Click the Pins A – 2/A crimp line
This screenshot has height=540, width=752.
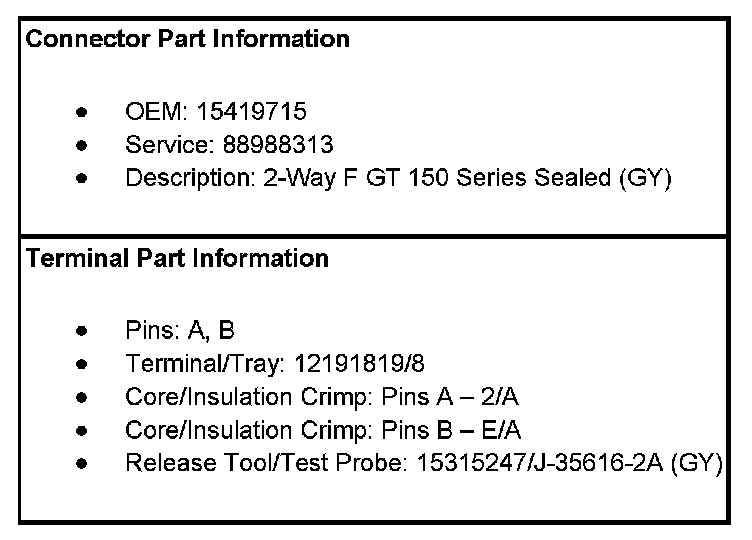coord(322,397)
